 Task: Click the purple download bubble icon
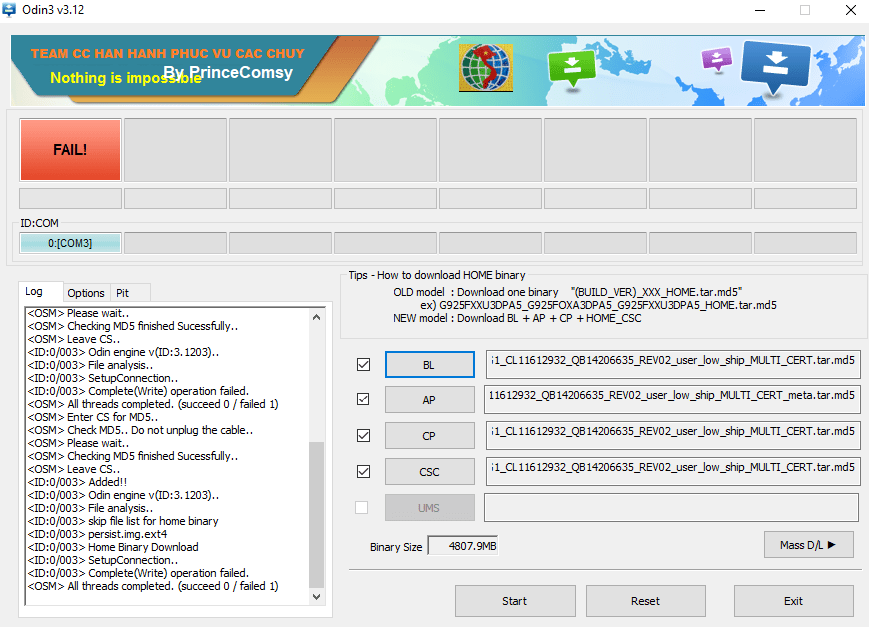pyautogui.click(x=716, y=58)
